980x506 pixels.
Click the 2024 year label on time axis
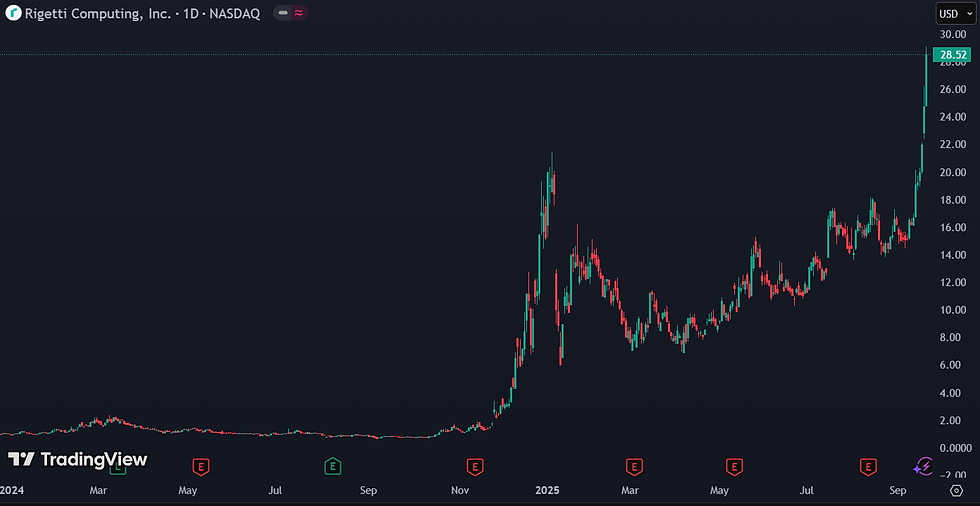[11, 490]
